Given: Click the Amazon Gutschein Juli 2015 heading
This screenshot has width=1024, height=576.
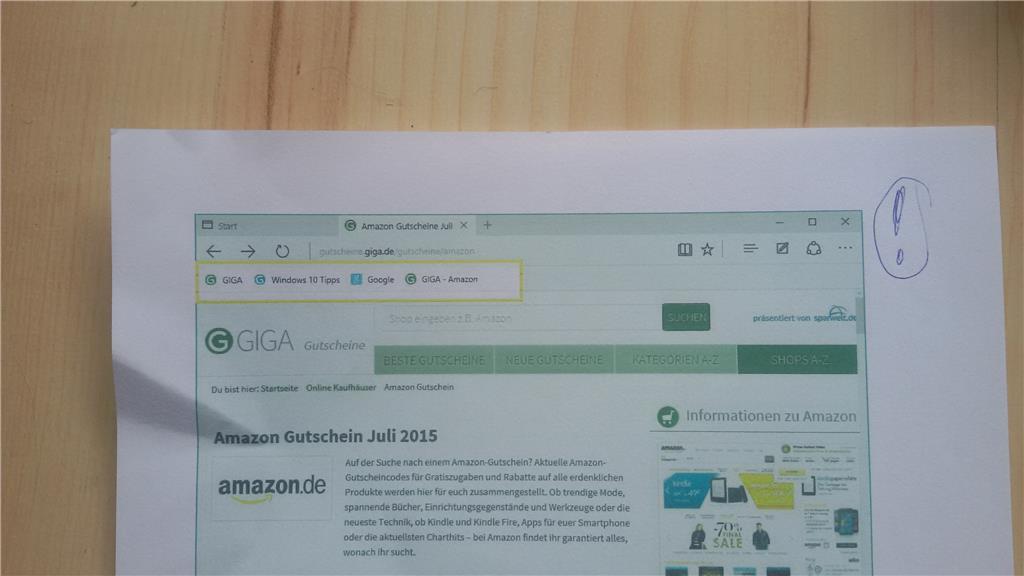Looking at the screenshot, I should pos(325,436).
